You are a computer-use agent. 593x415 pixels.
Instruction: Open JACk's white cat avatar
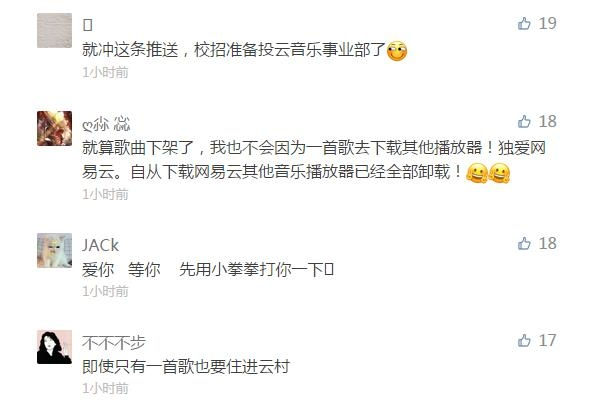pos(54,250)
